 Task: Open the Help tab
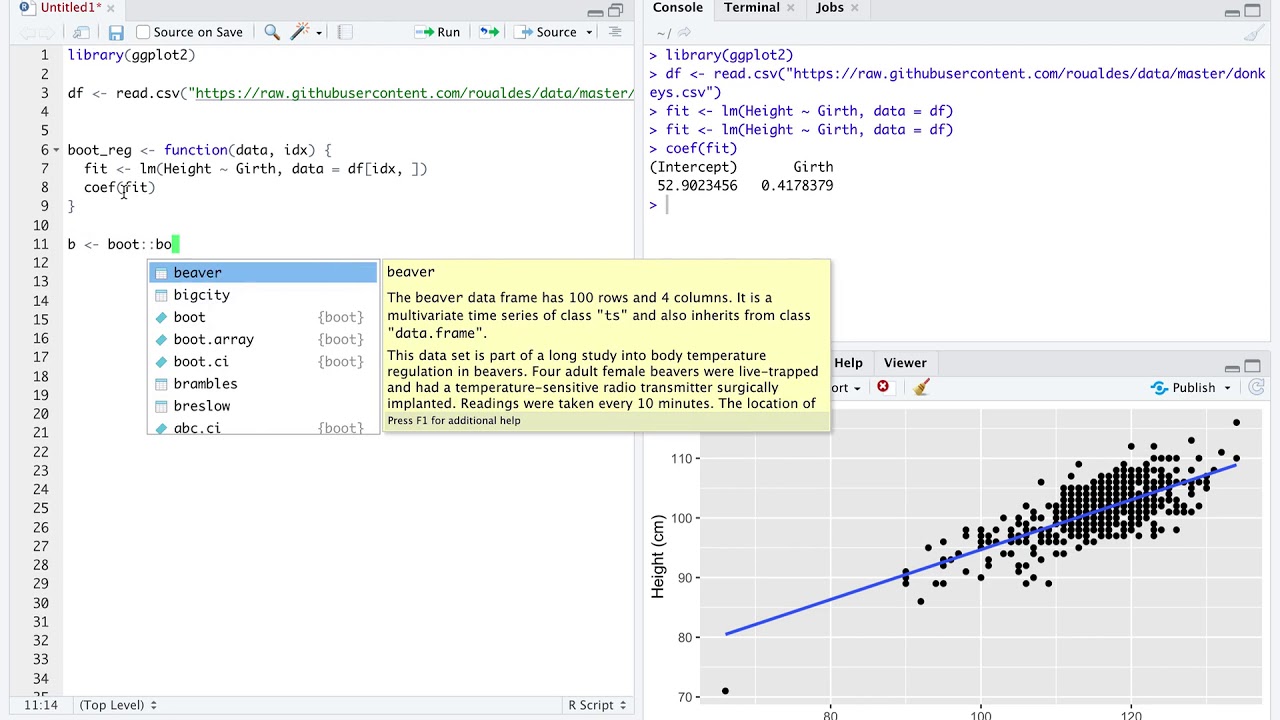pos(848,363)
